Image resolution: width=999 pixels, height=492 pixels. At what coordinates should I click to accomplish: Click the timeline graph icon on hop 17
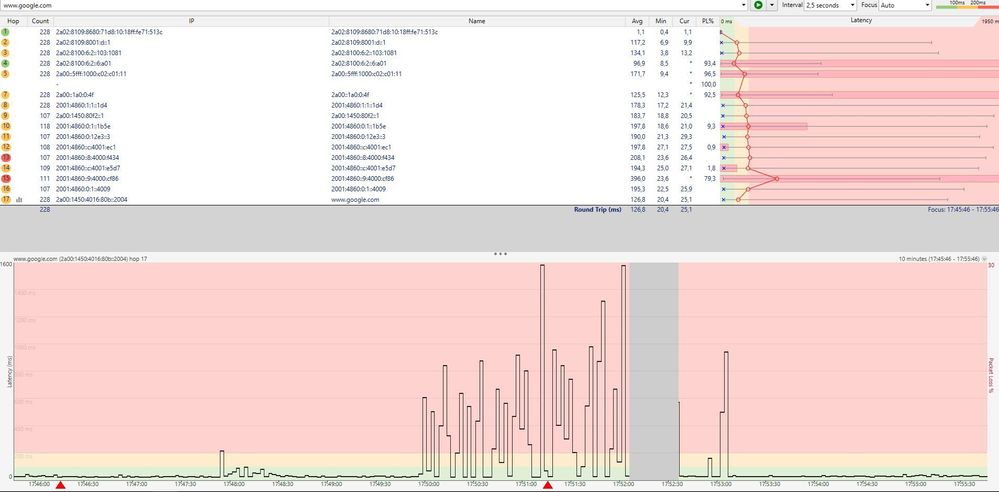(x=18, y=199)
